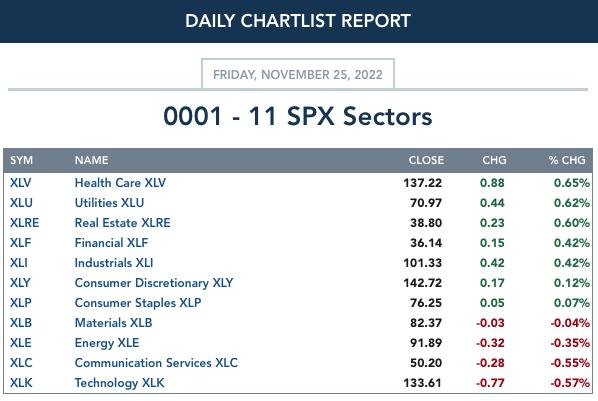Open the XLV symbol link
The image size is (598, 401).
(20, 183)
